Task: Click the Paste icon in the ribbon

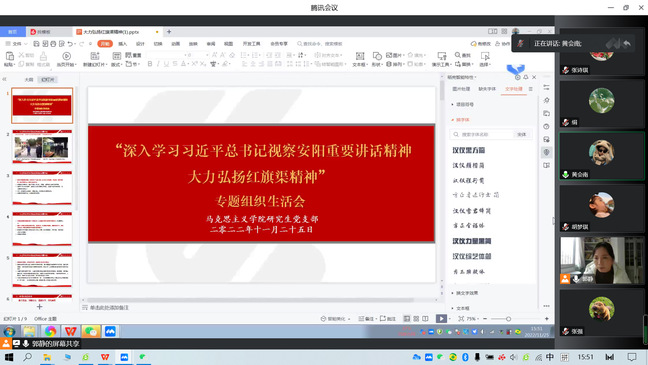Action: [x=10, y=56]
